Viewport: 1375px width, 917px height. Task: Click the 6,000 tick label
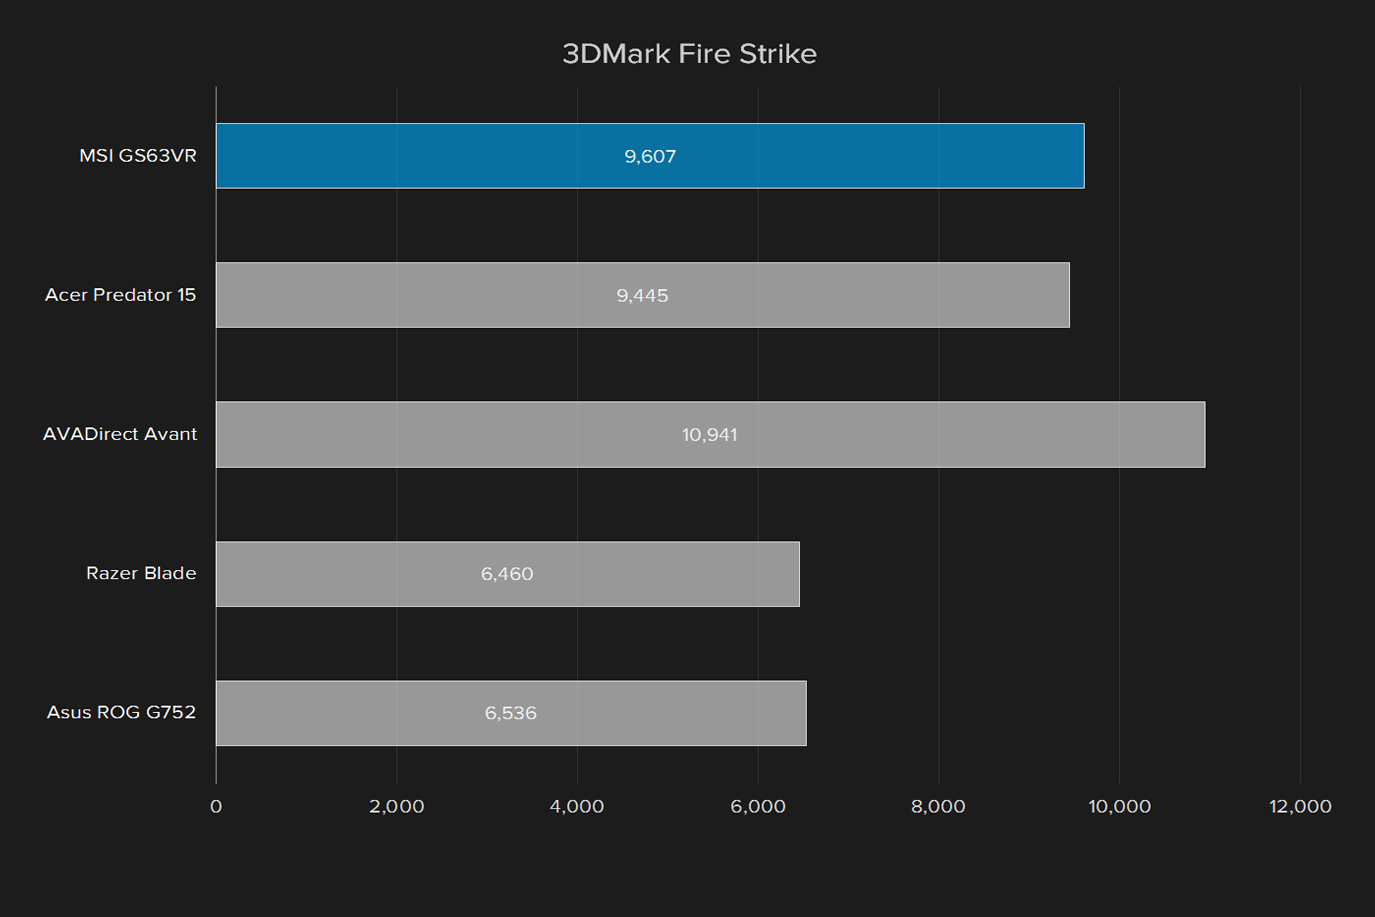[x=758, y=806]
